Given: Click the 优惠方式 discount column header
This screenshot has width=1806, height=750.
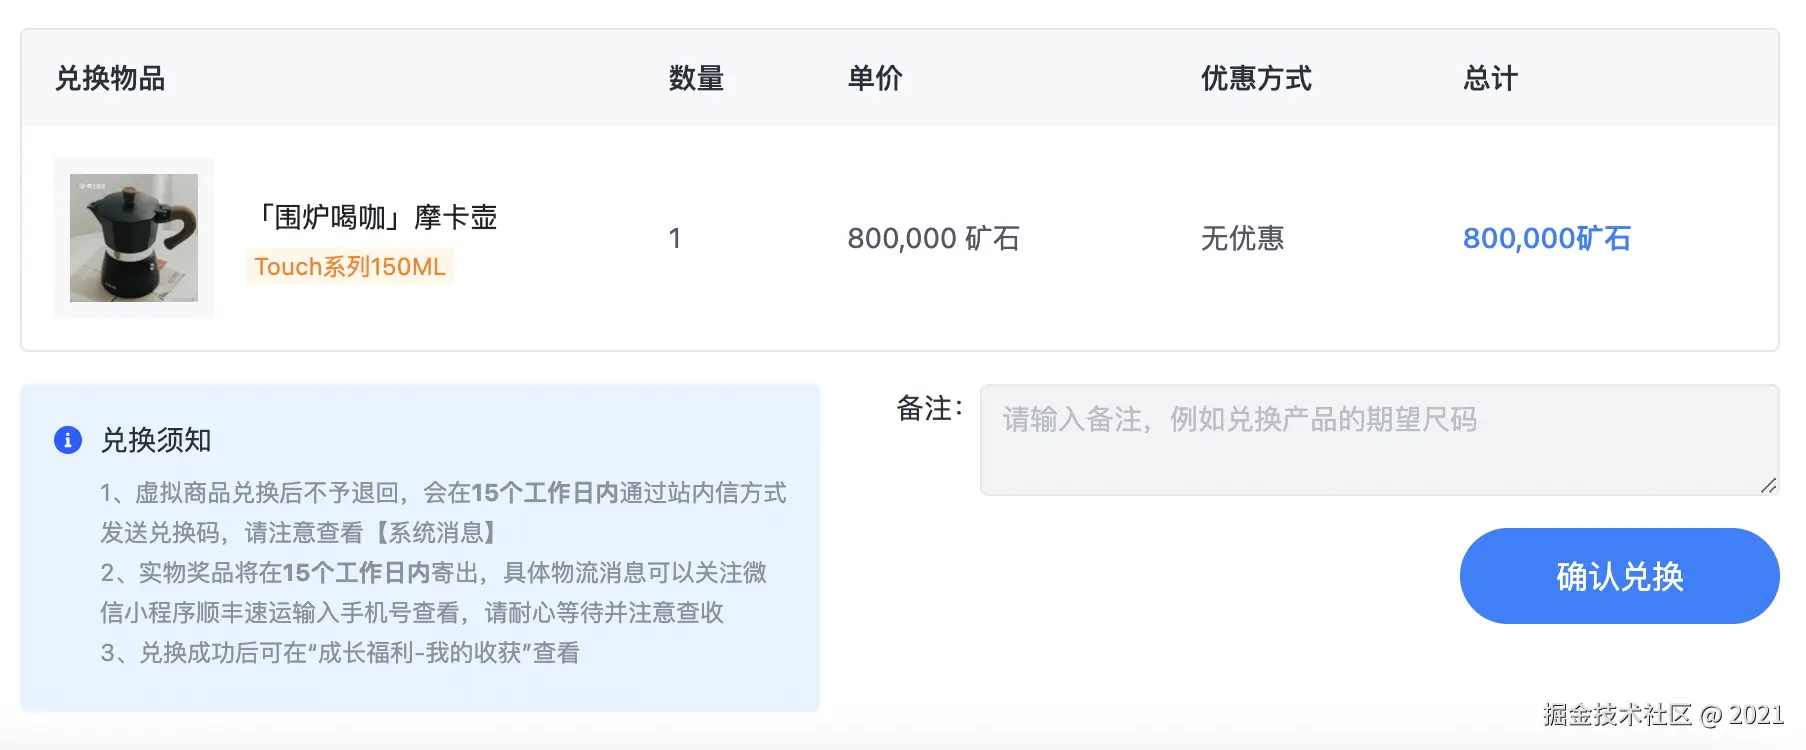Looking at the screenshot, I should point(1256,77).
